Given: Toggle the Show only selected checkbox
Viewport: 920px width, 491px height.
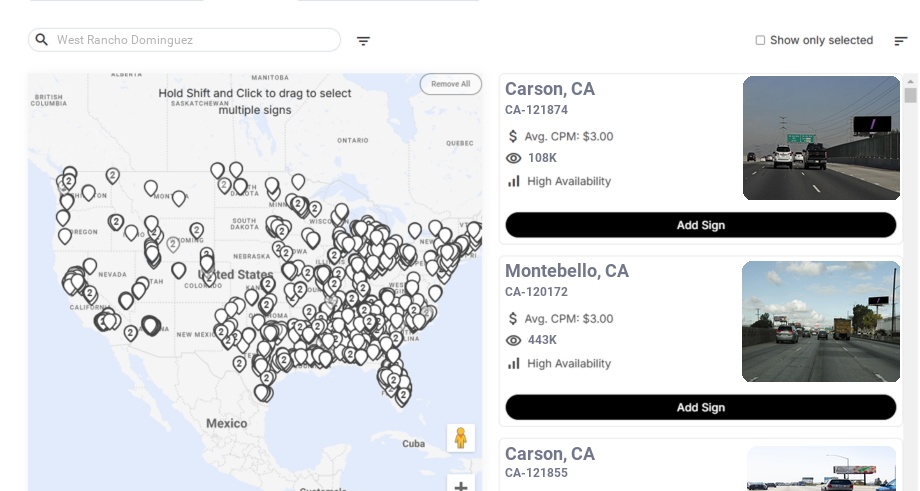Looking at the screenshot, I should pos(760,41).
